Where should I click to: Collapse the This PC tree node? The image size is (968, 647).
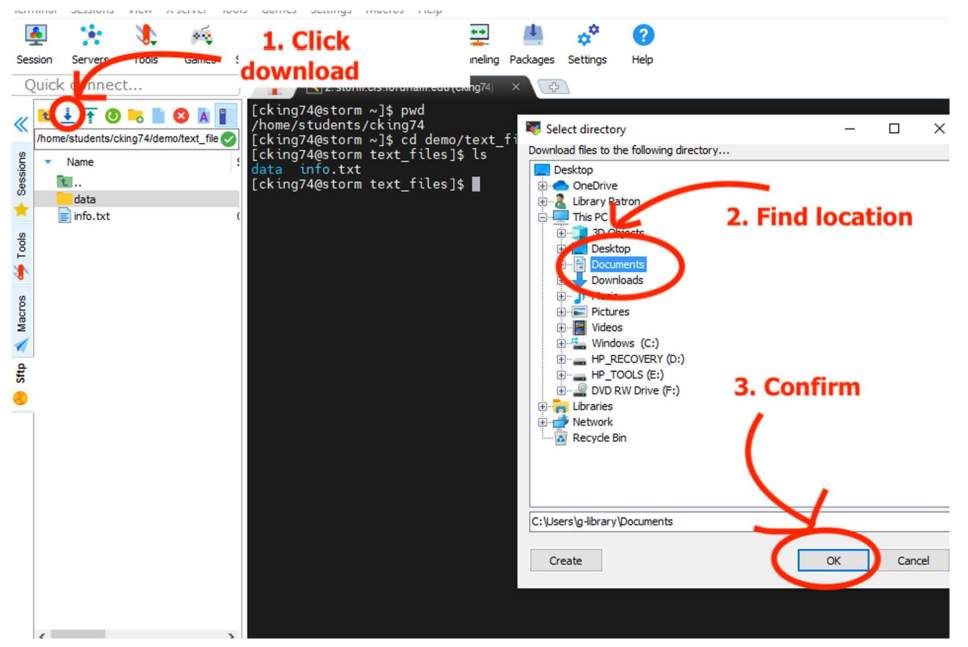[x=543, y=217]
